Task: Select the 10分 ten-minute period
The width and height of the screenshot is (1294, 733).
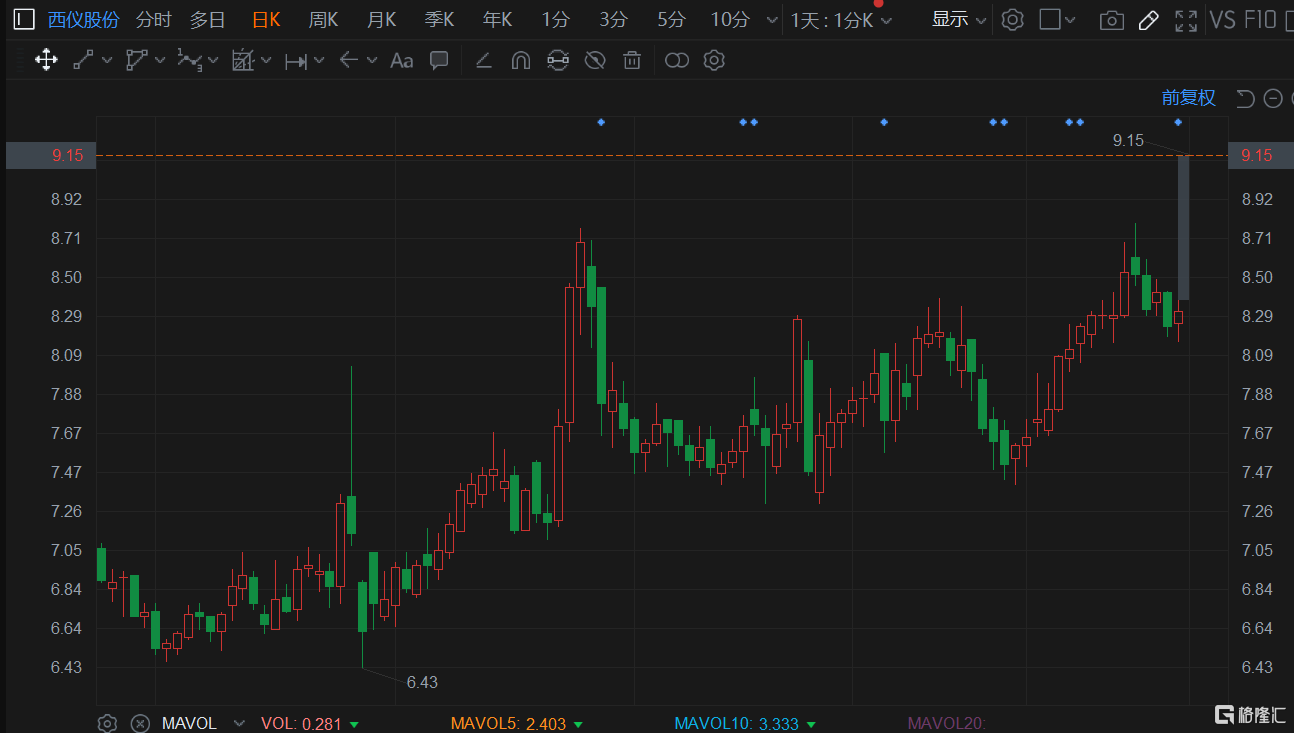Action: 730,20
